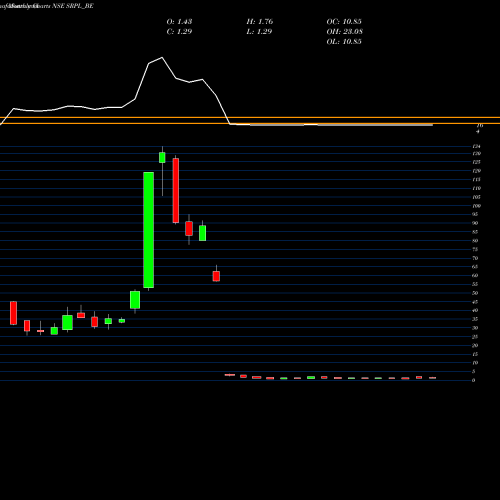
Task: Select the open value 'O: 1.43'
Action: pos(179,21)
